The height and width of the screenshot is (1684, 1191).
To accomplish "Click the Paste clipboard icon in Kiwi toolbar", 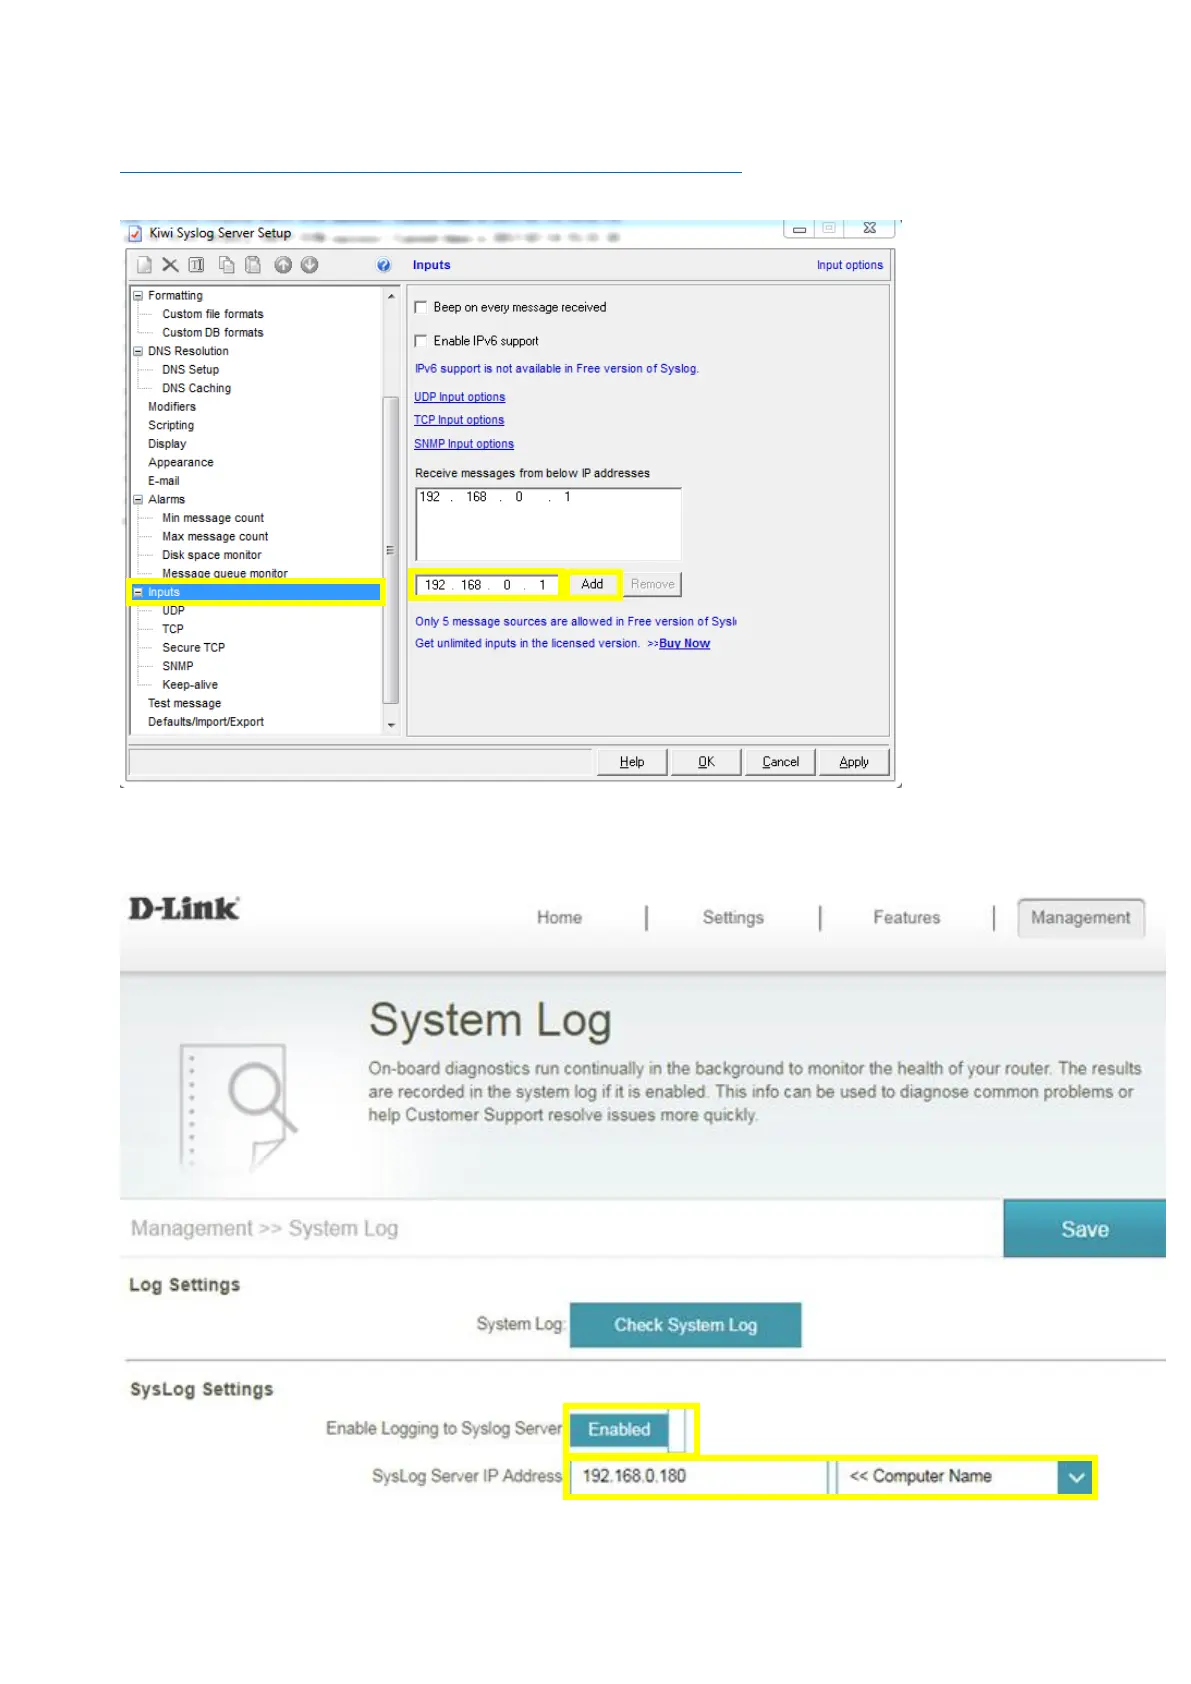I will [253, 265].
